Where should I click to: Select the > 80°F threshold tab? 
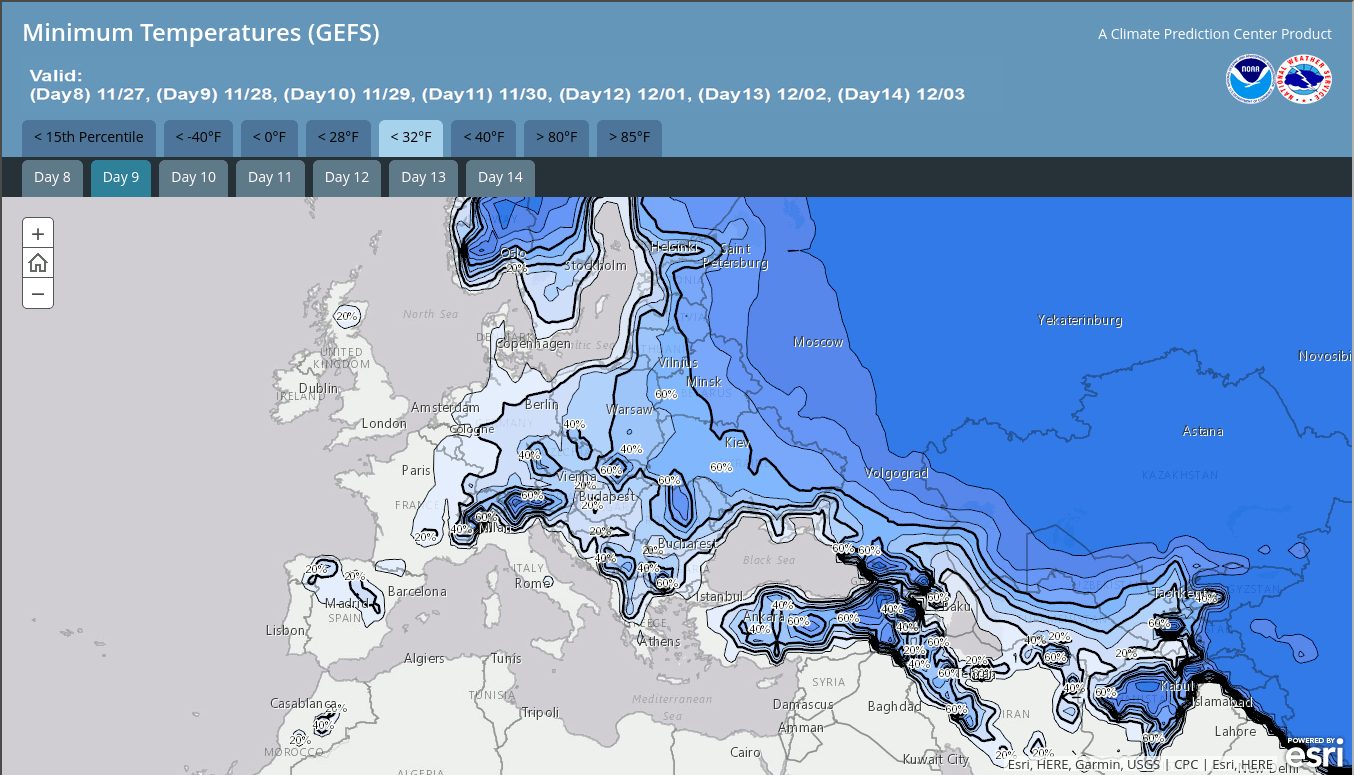[556, 138]
